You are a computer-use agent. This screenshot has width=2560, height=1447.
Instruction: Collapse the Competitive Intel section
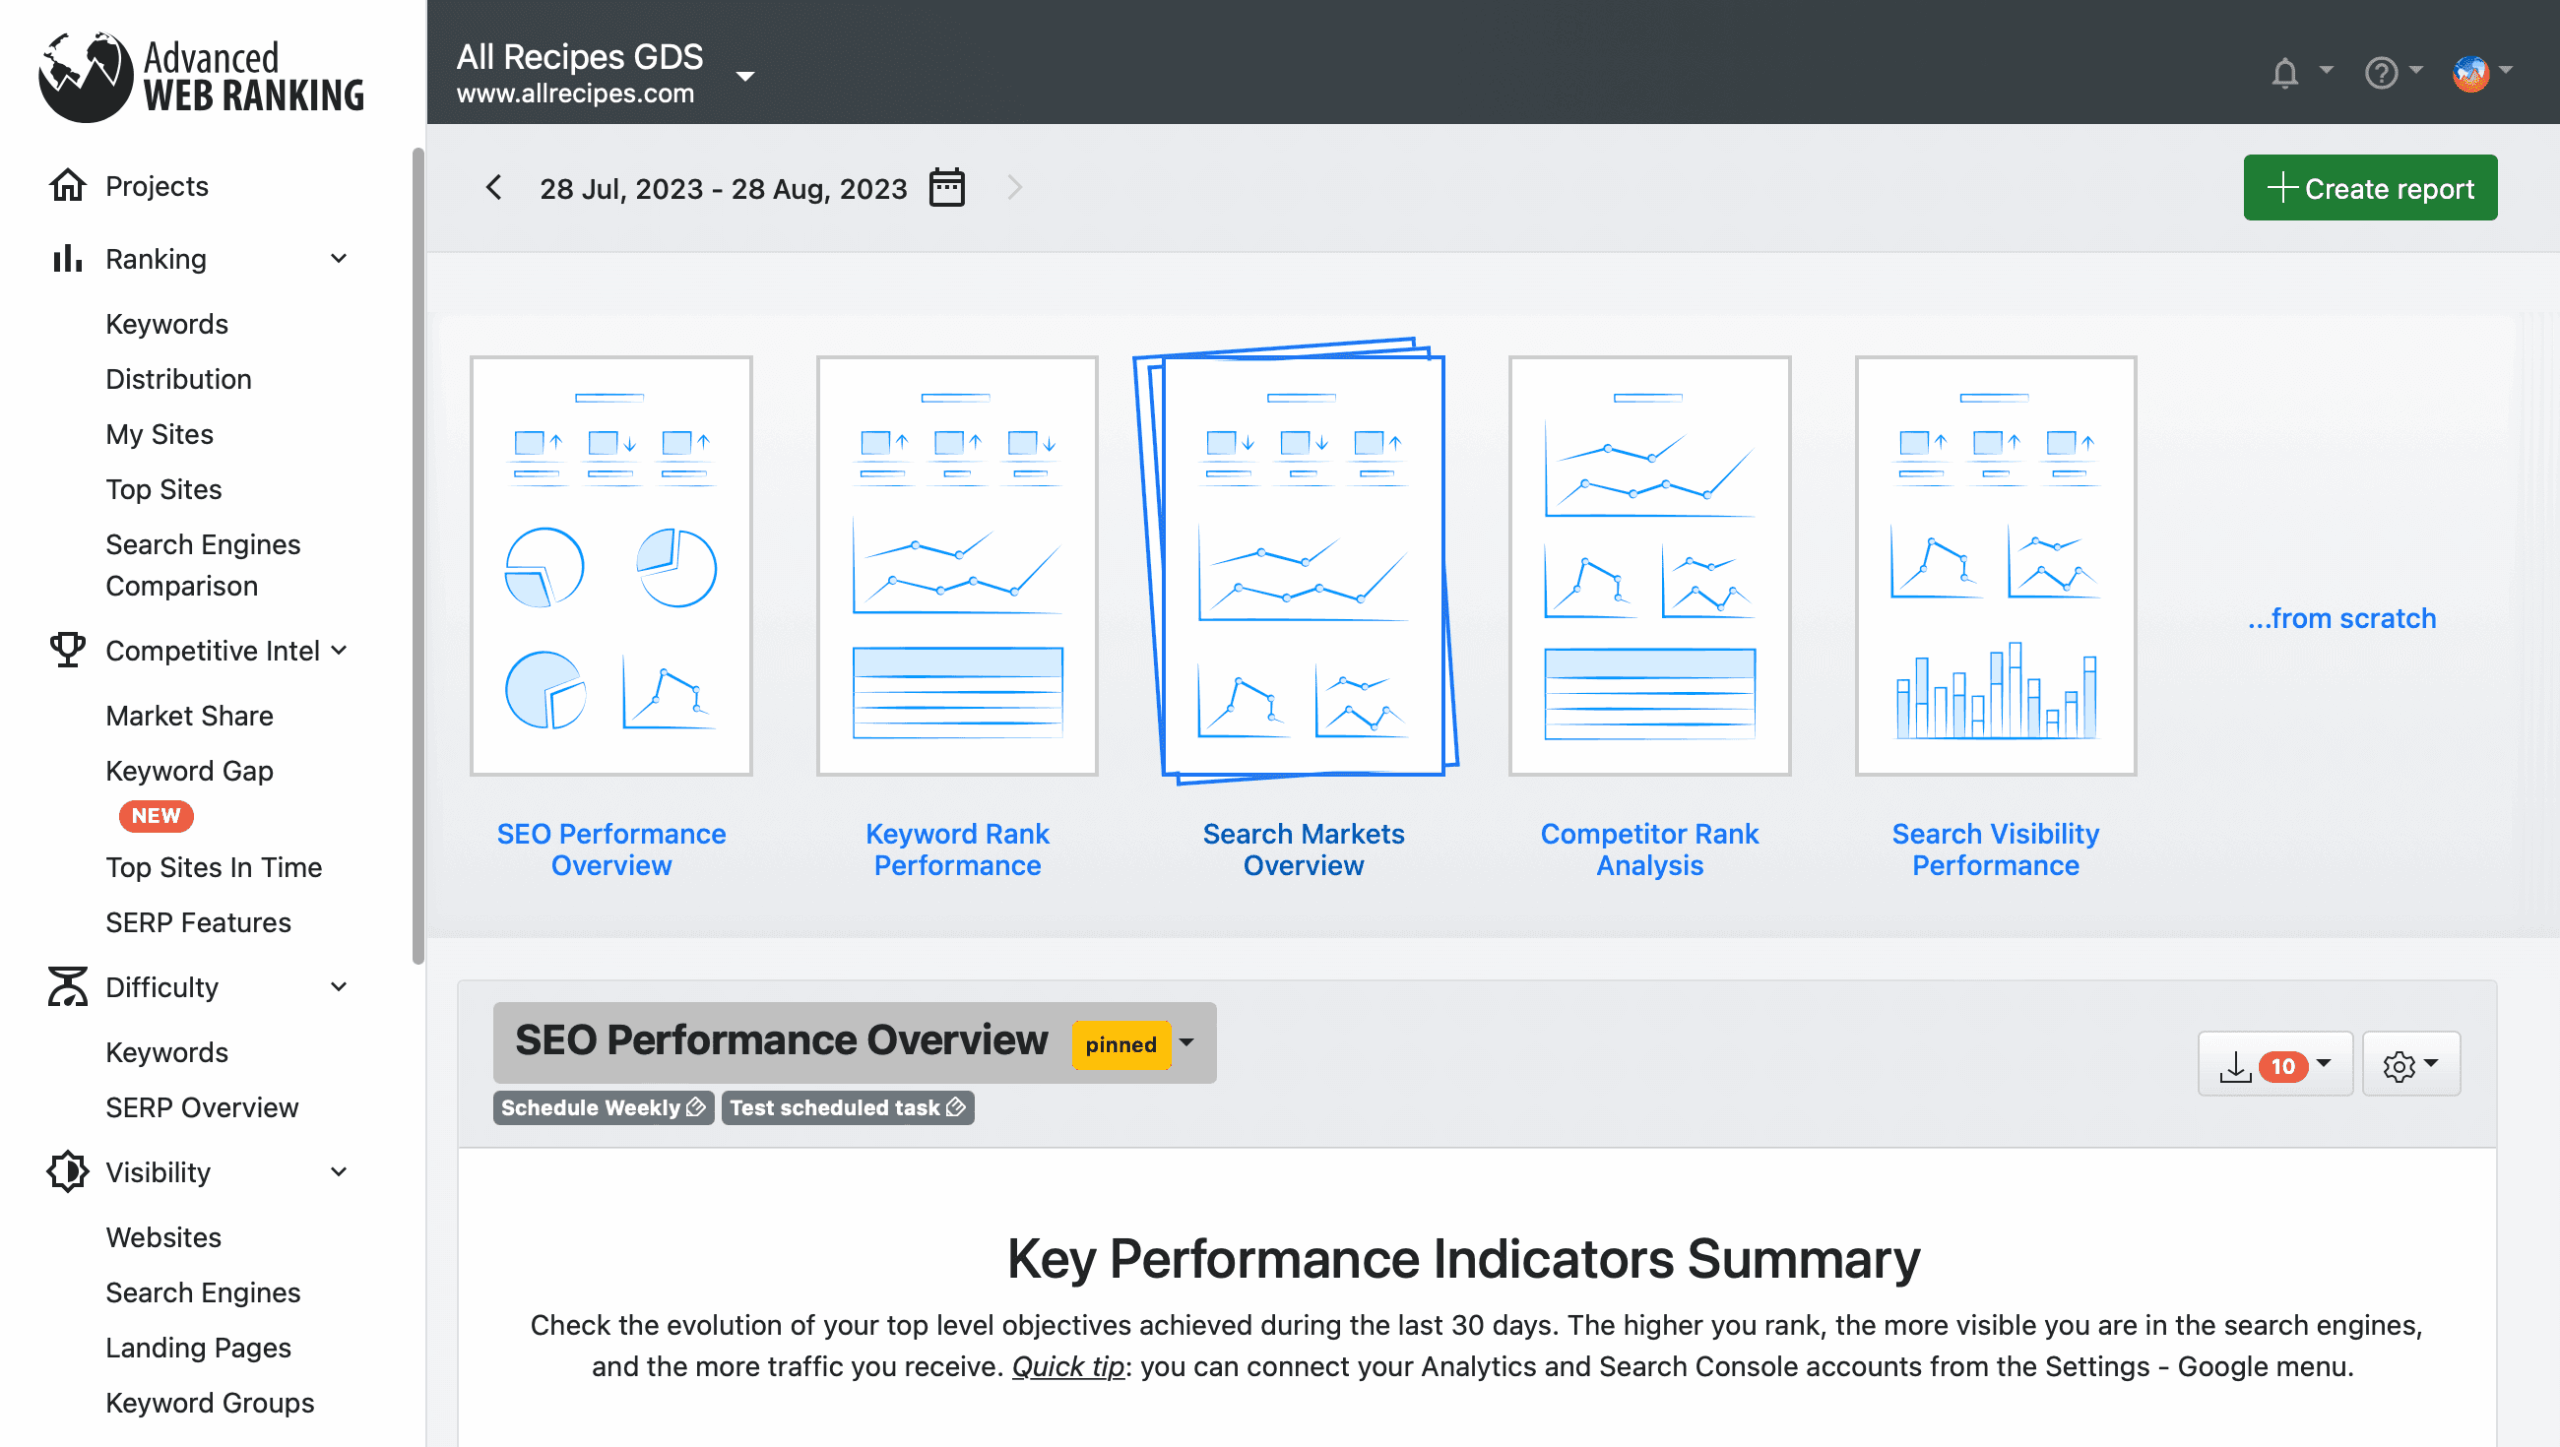(x=339, y=651)
